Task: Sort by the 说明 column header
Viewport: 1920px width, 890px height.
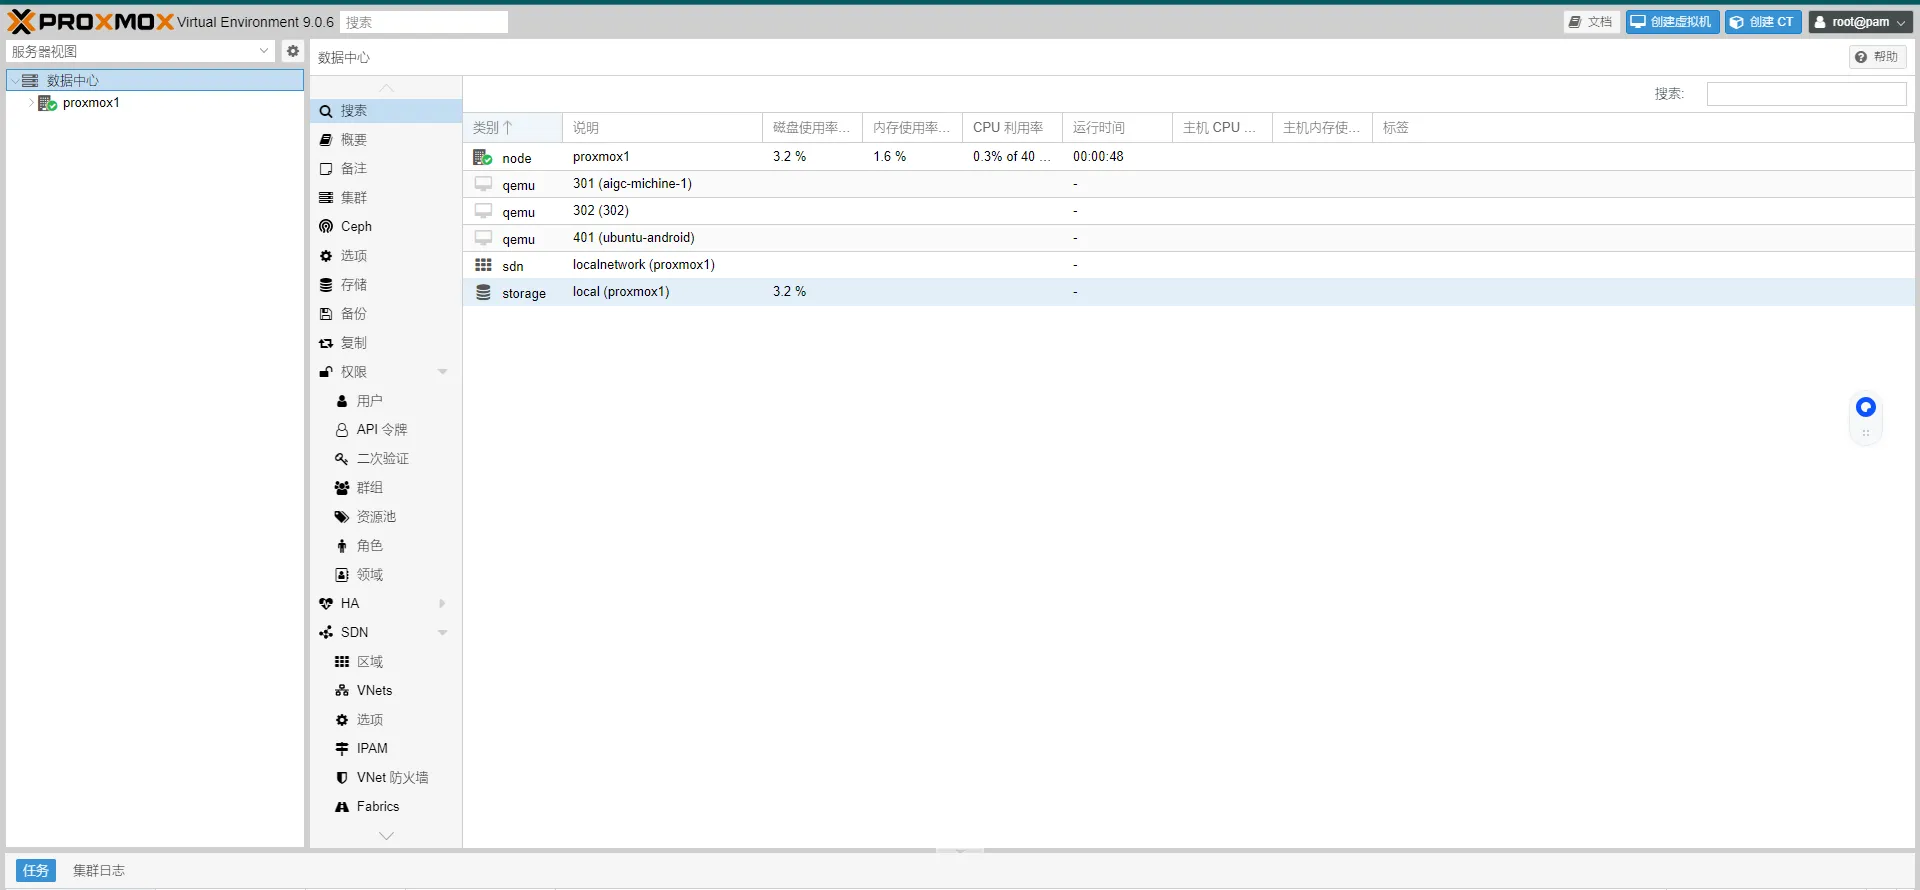Action: point(662,128)
